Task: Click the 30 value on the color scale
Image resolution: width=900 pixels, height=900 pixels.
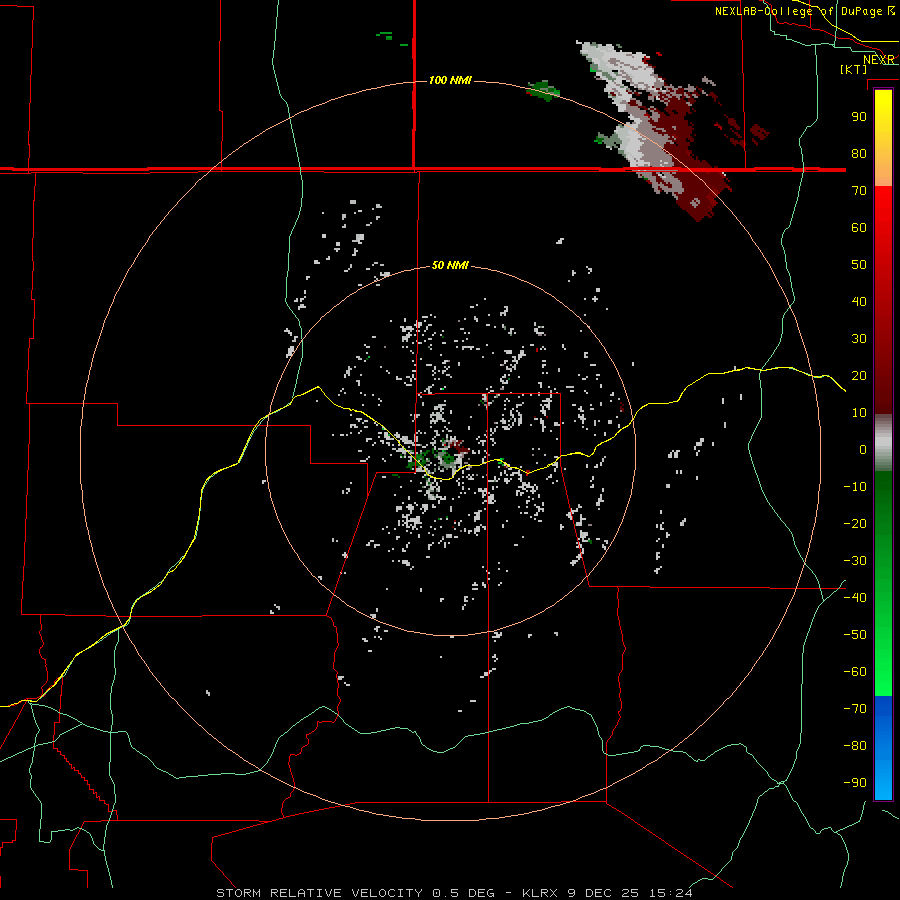Action: (859, 339)
